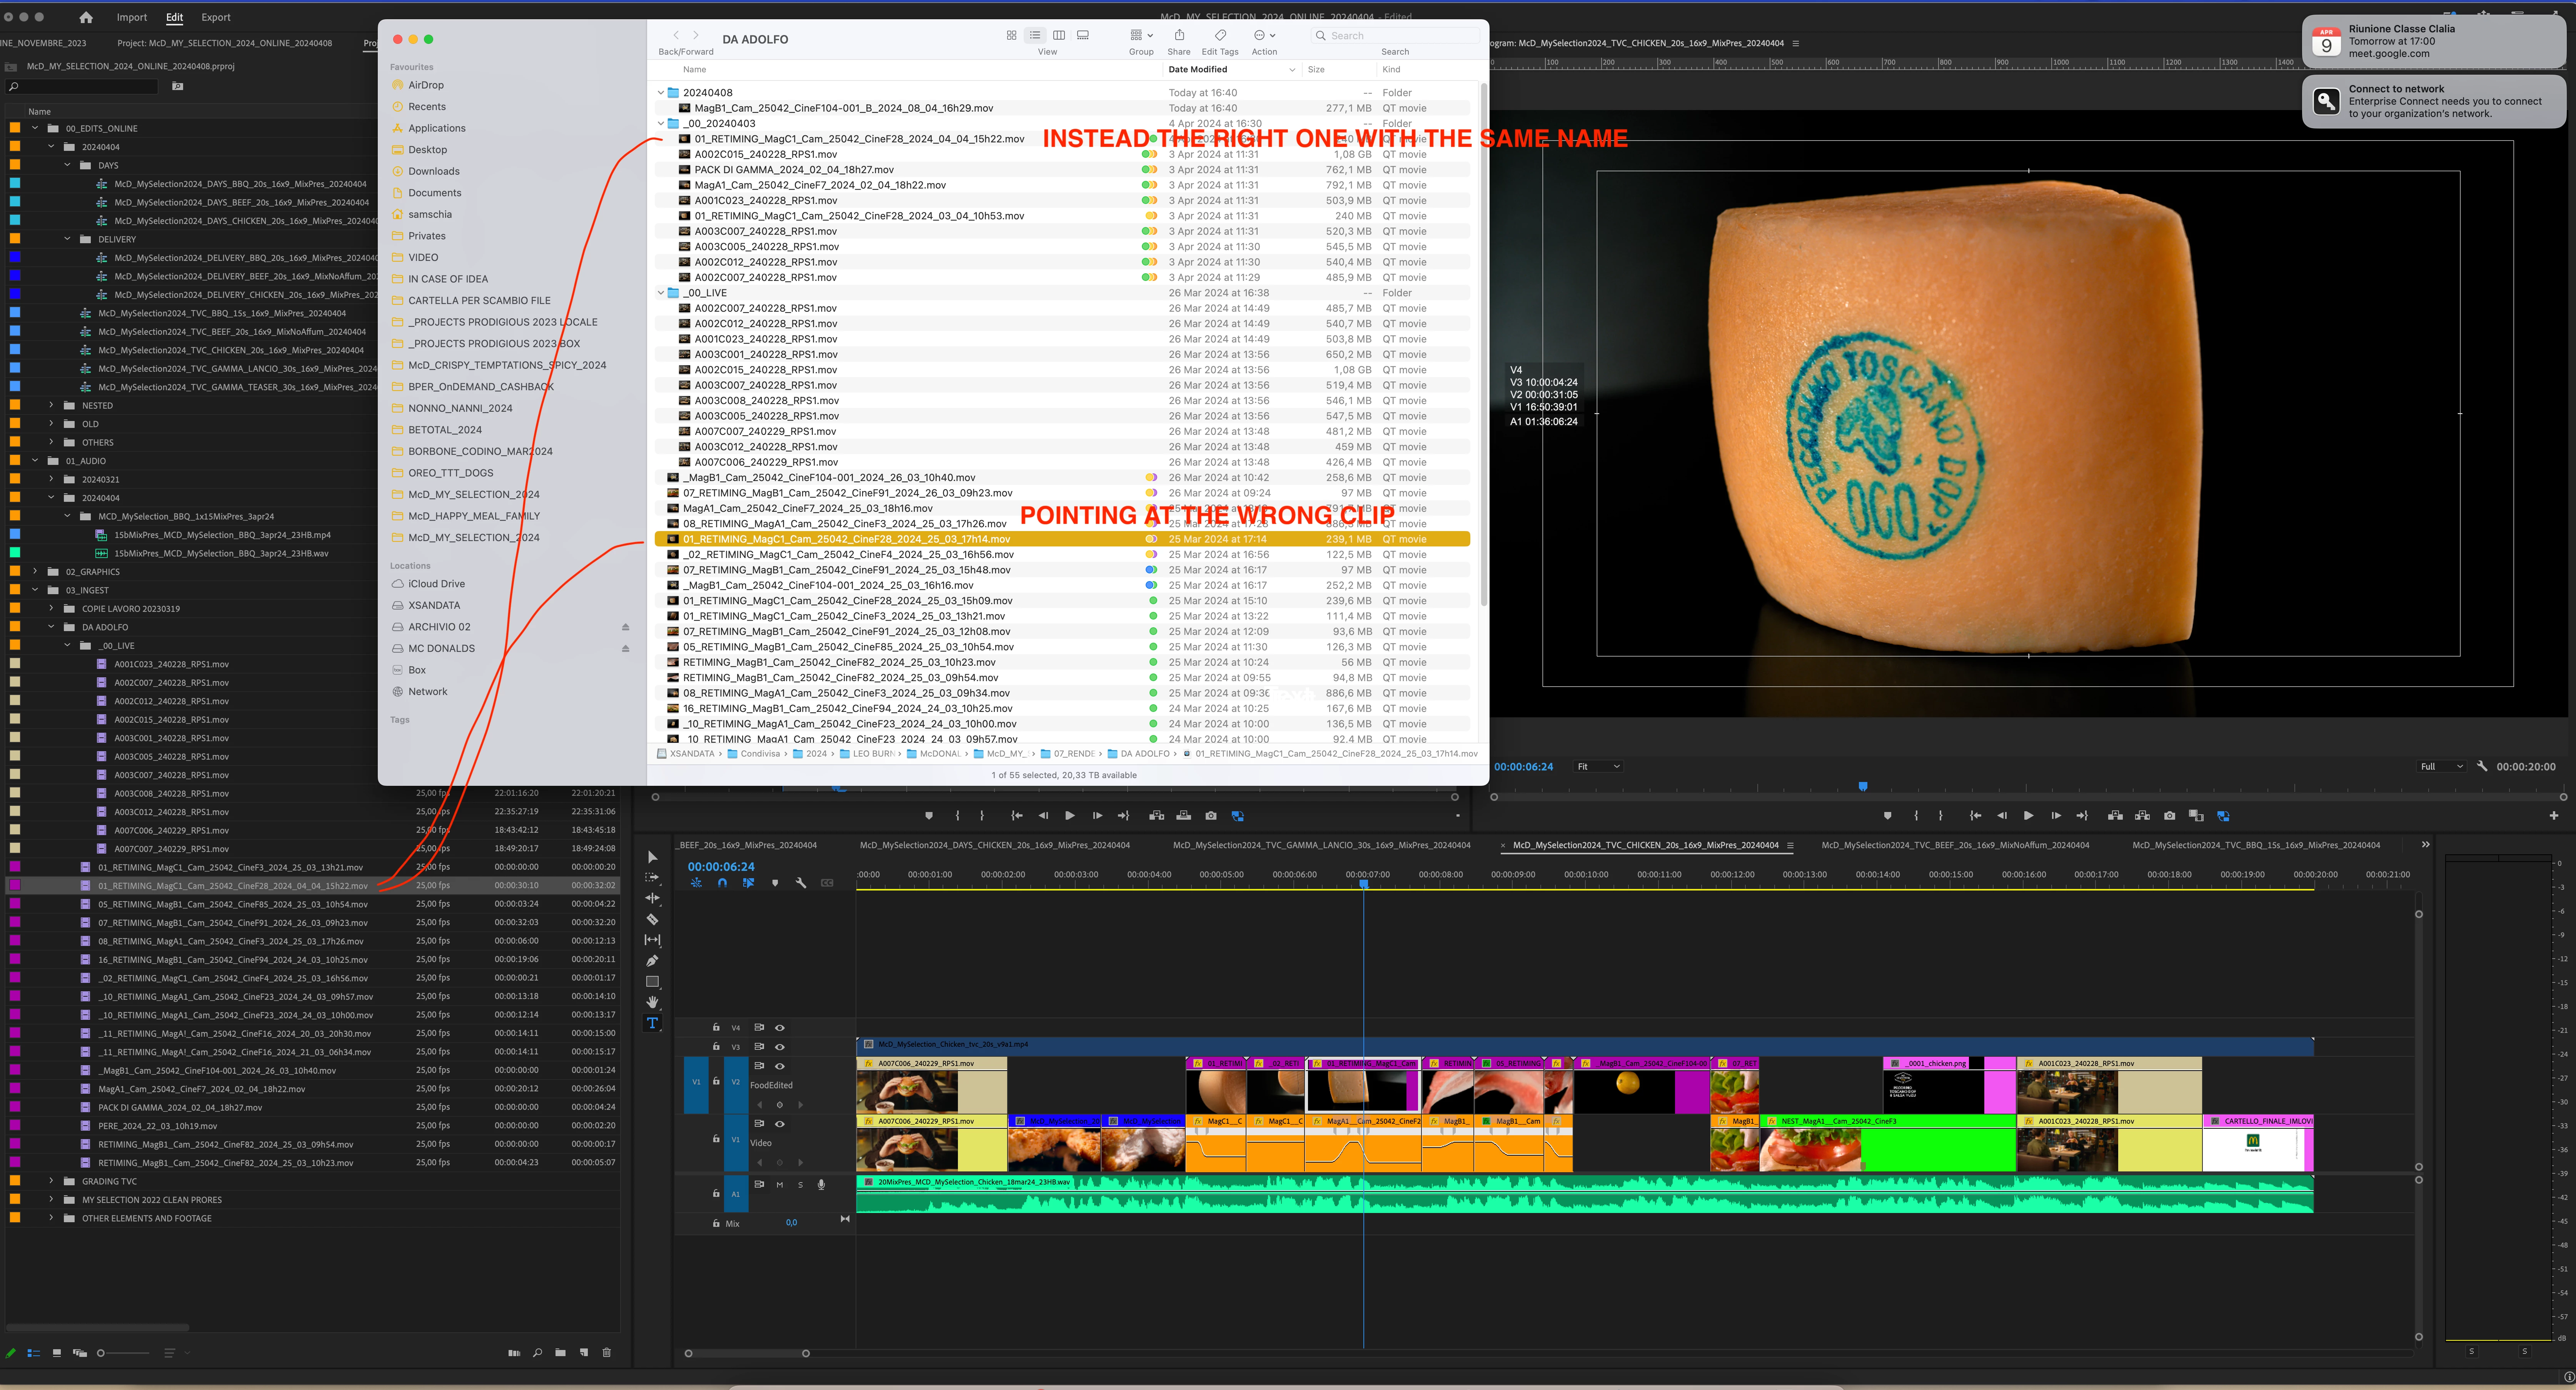Toggle Snap in Timeline magnet icon

pos(722,883)
